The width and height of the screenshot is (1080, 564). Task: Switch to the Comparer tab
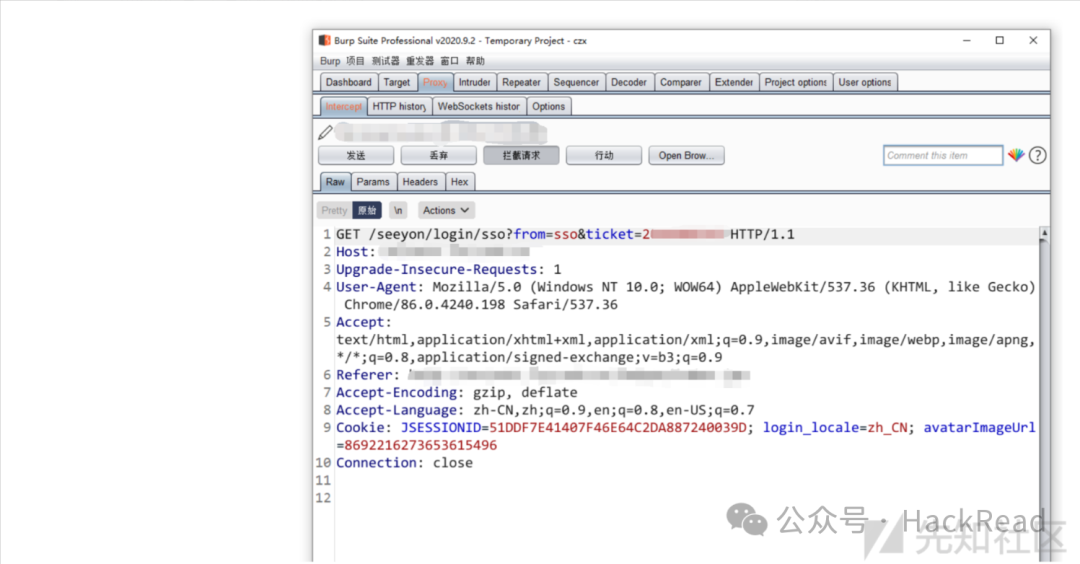(681, 82)
